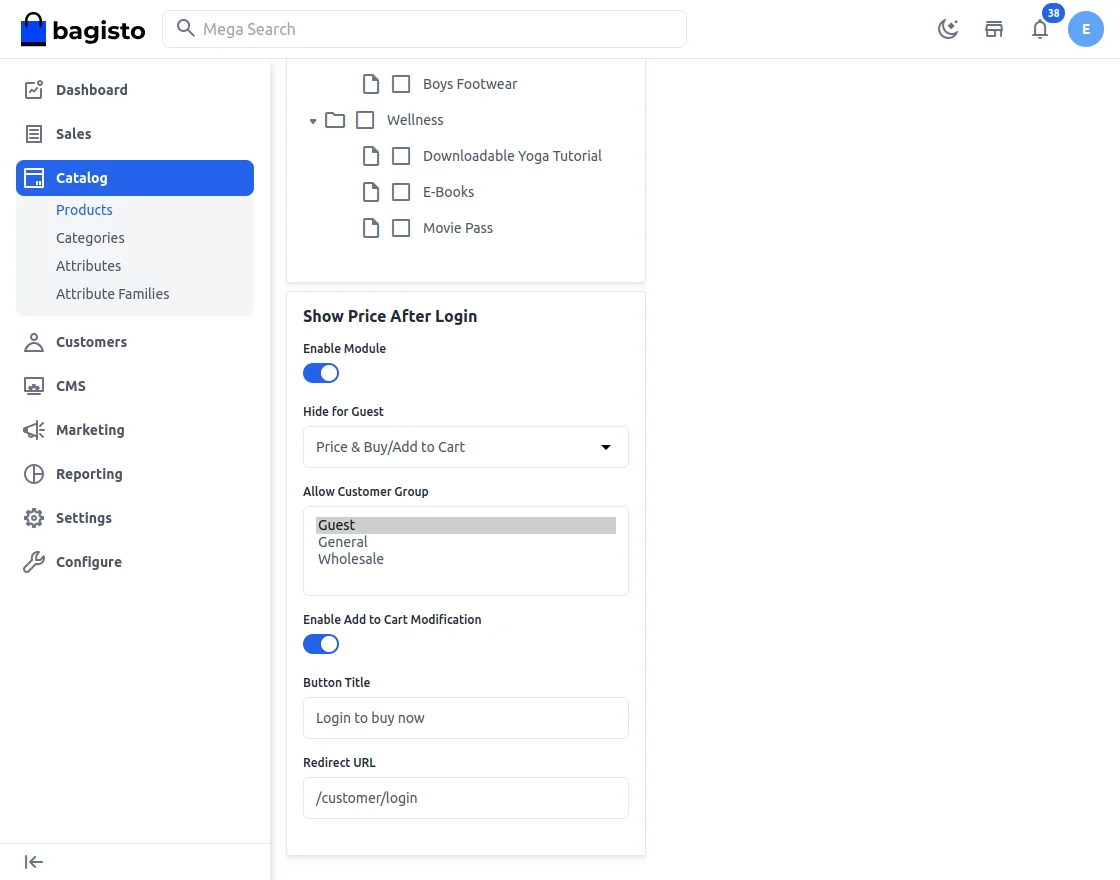Disable the Enable Module toggle
This screenshot has height=880, width=1120.
tap(320, 372)
